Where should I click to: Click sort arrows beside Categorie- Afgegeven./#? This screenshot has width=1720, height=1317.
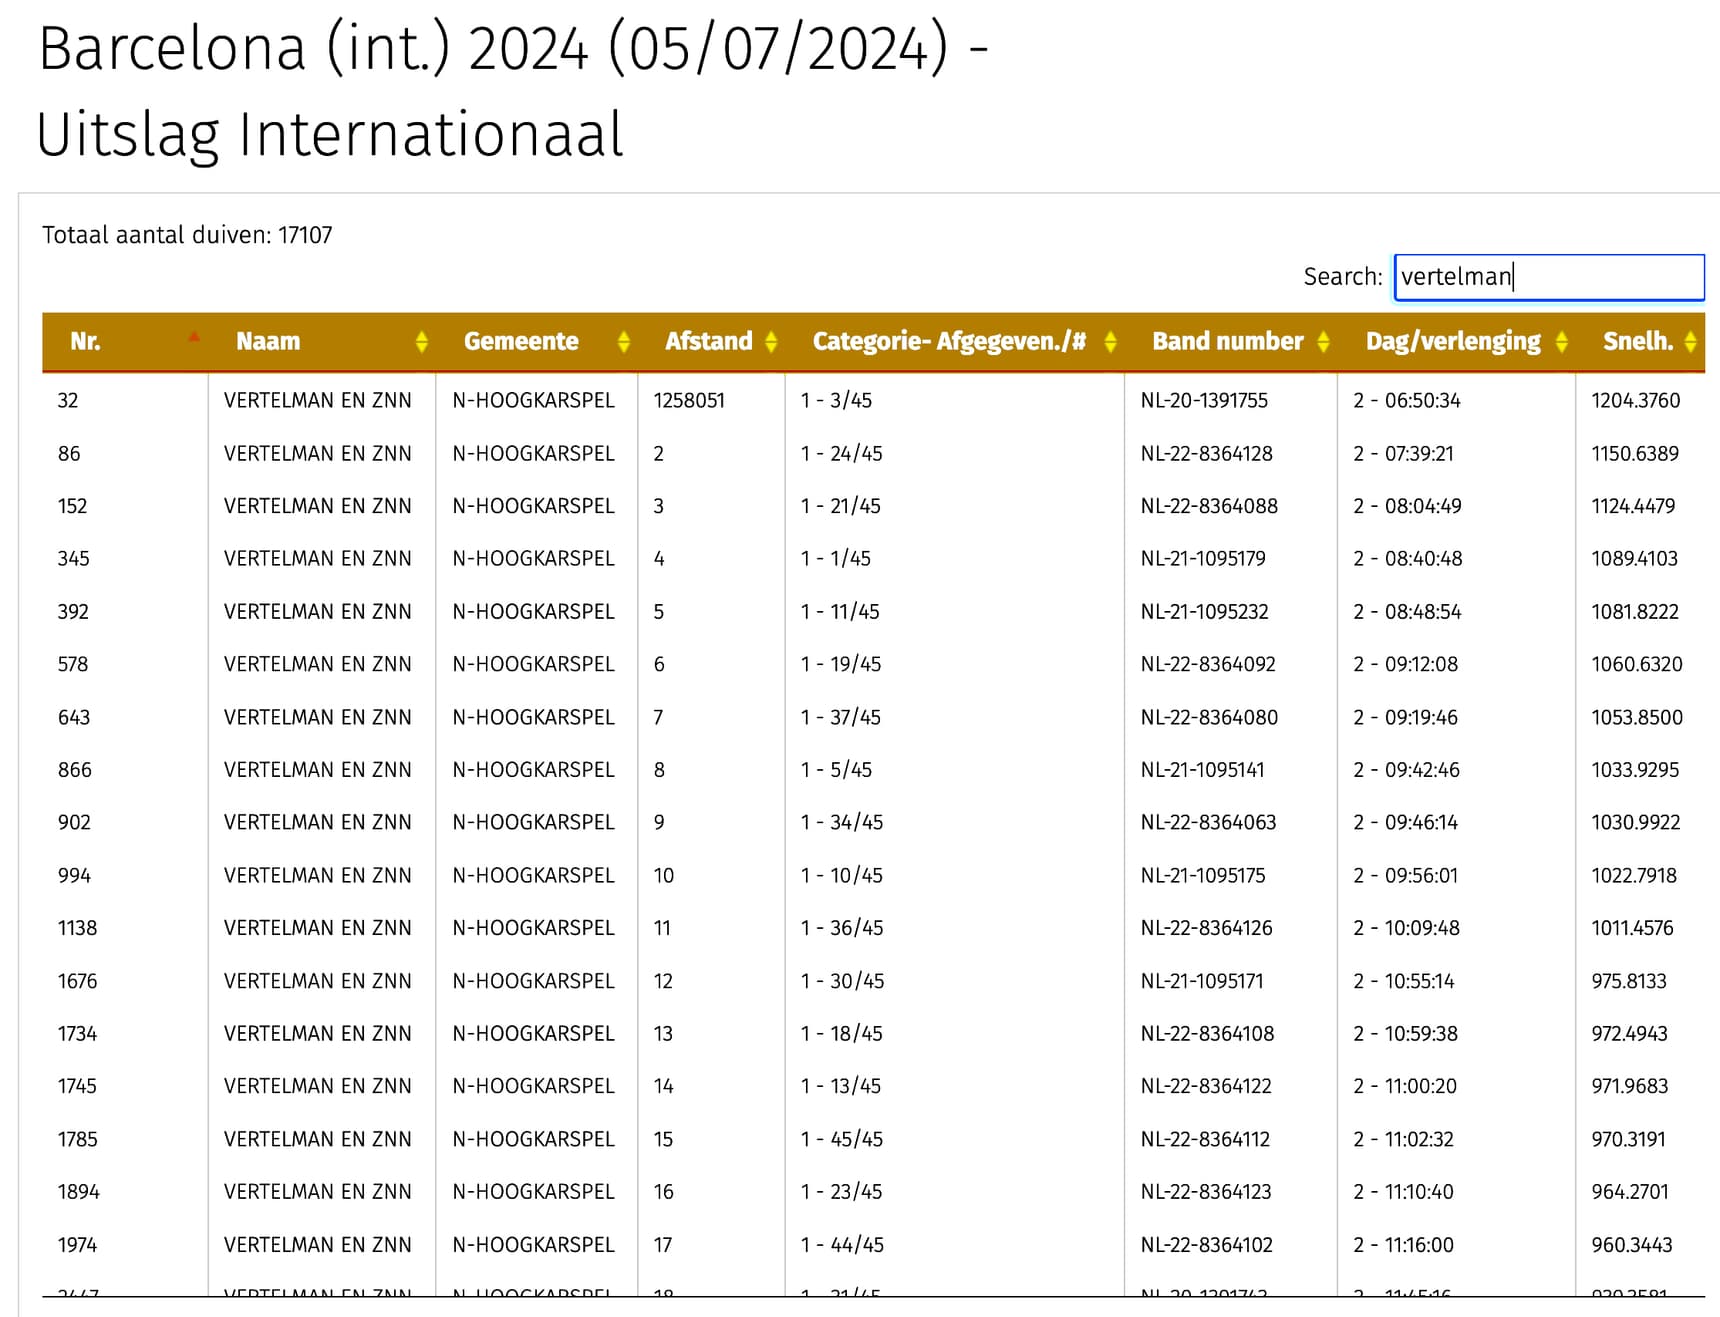coord(1109,342)
